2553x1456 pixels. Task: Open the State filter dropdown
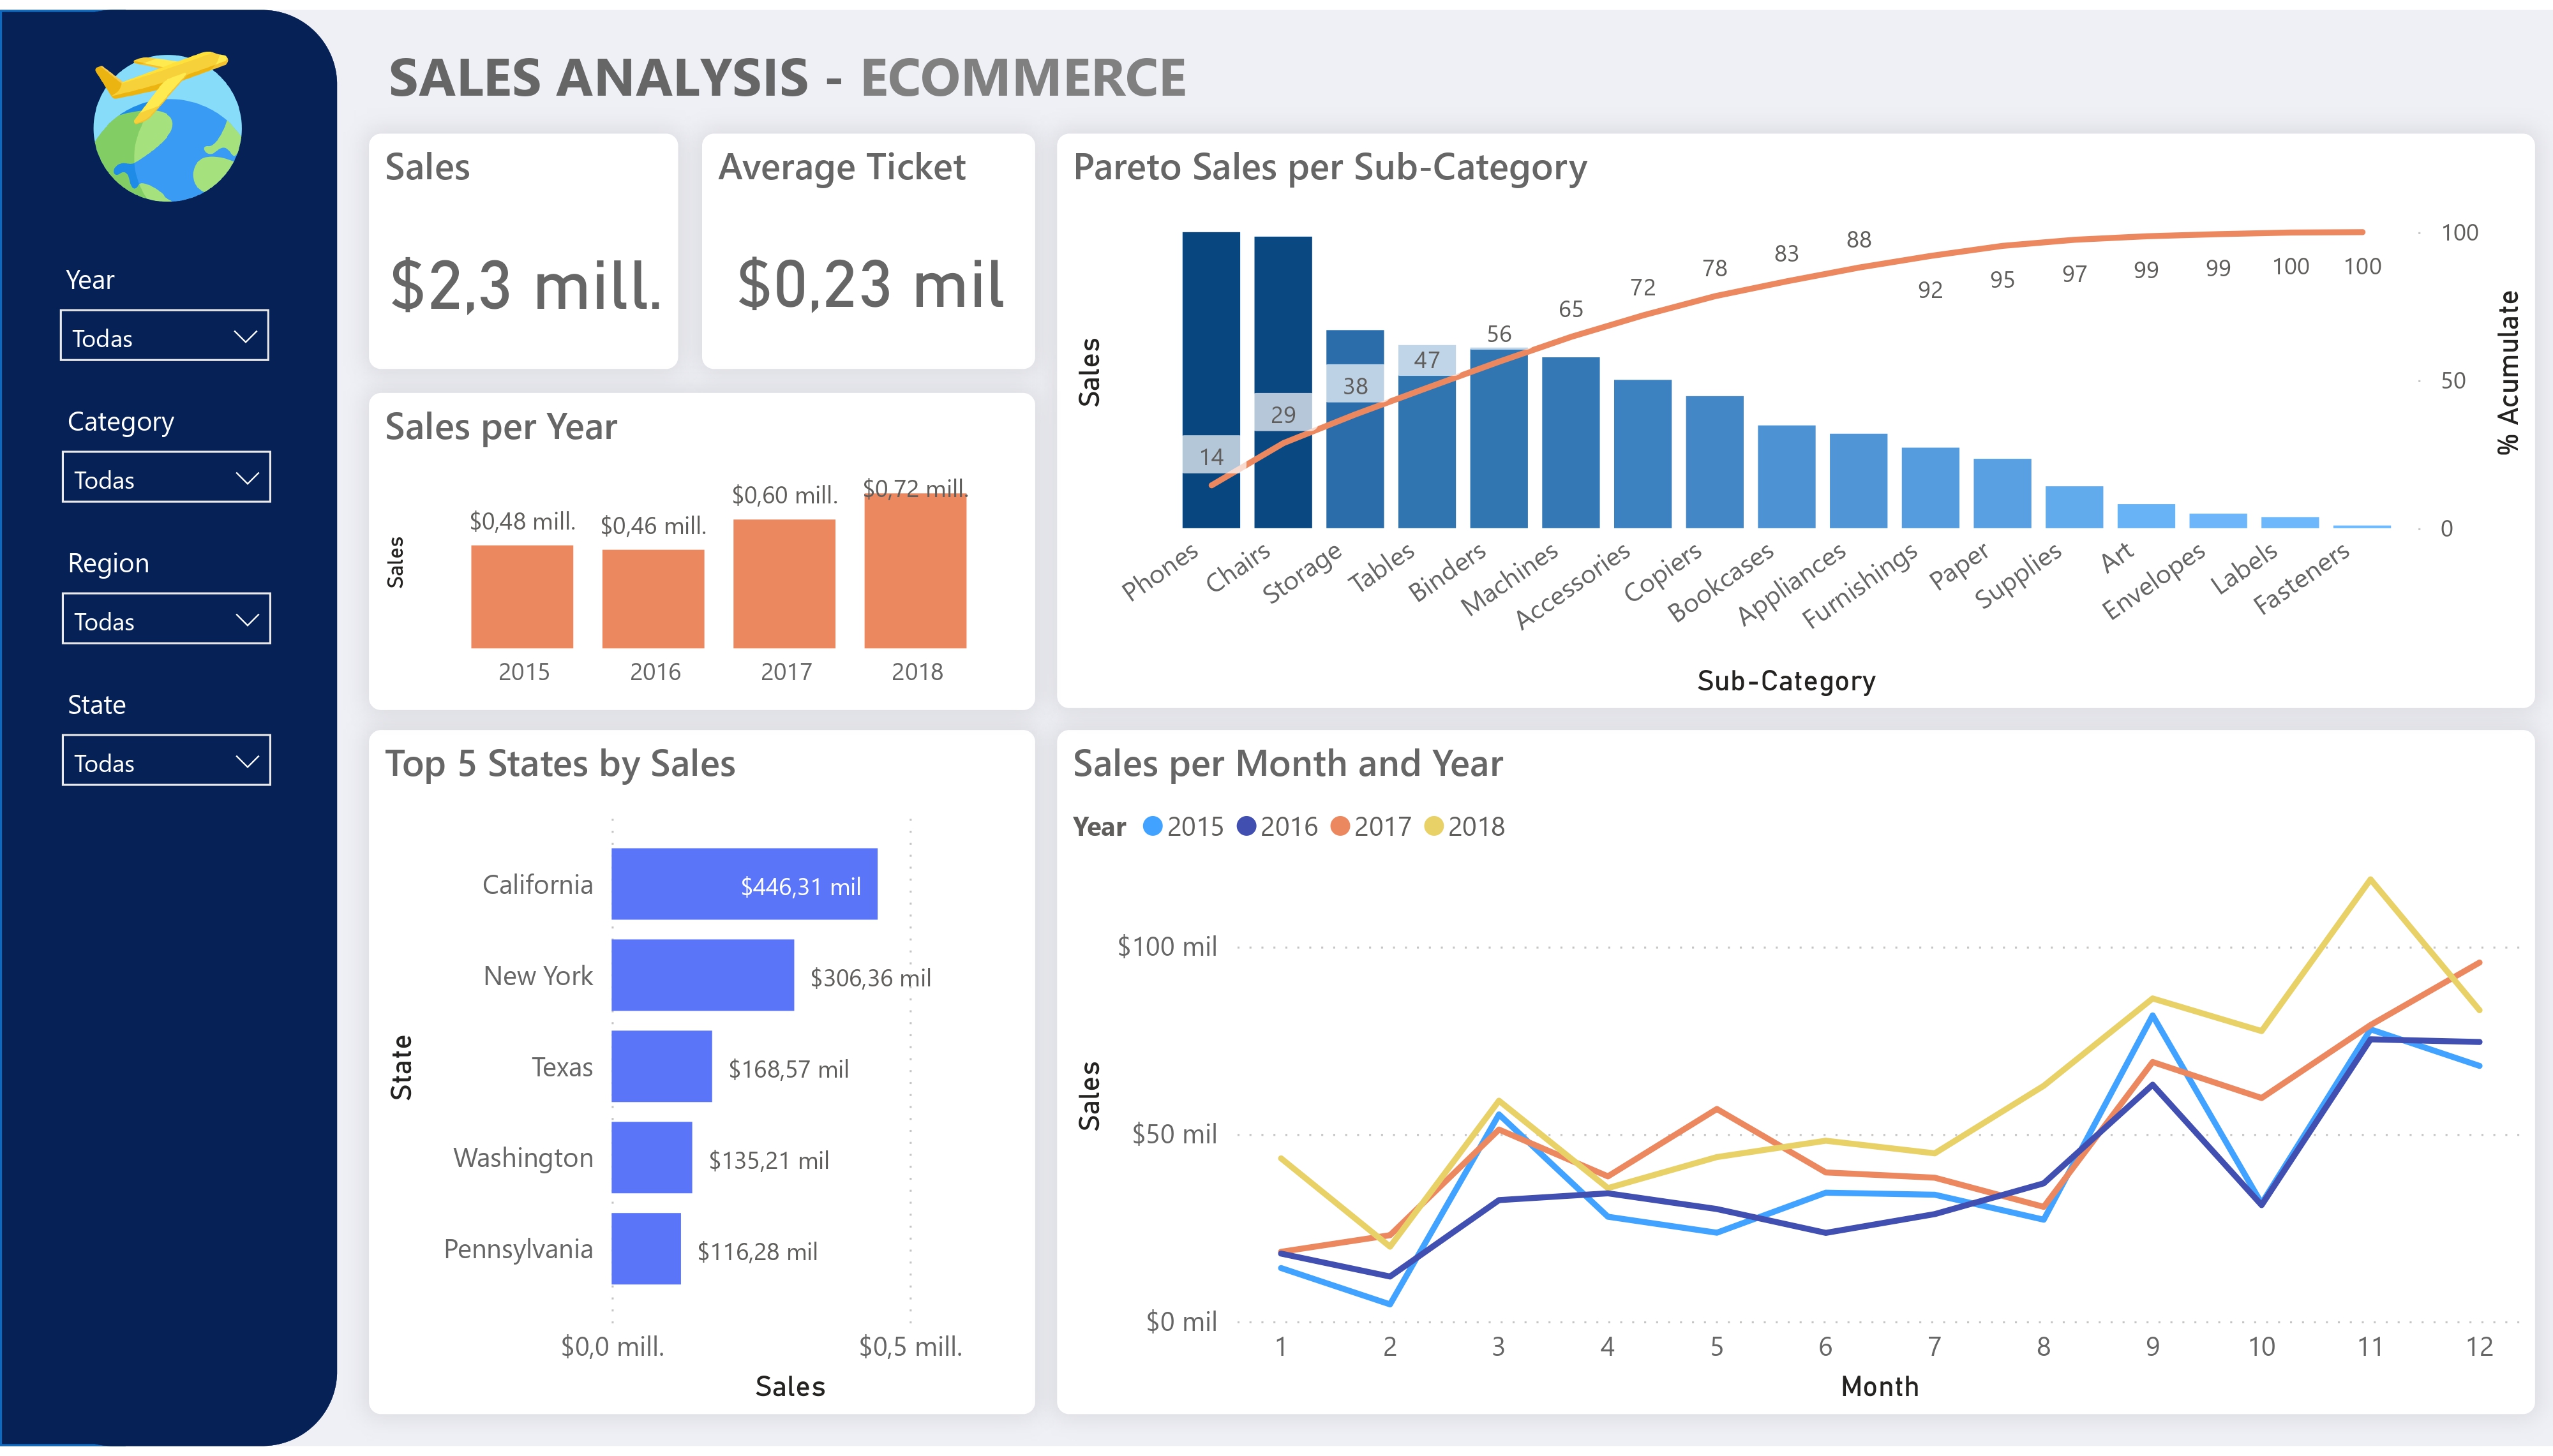pos(166,761)
